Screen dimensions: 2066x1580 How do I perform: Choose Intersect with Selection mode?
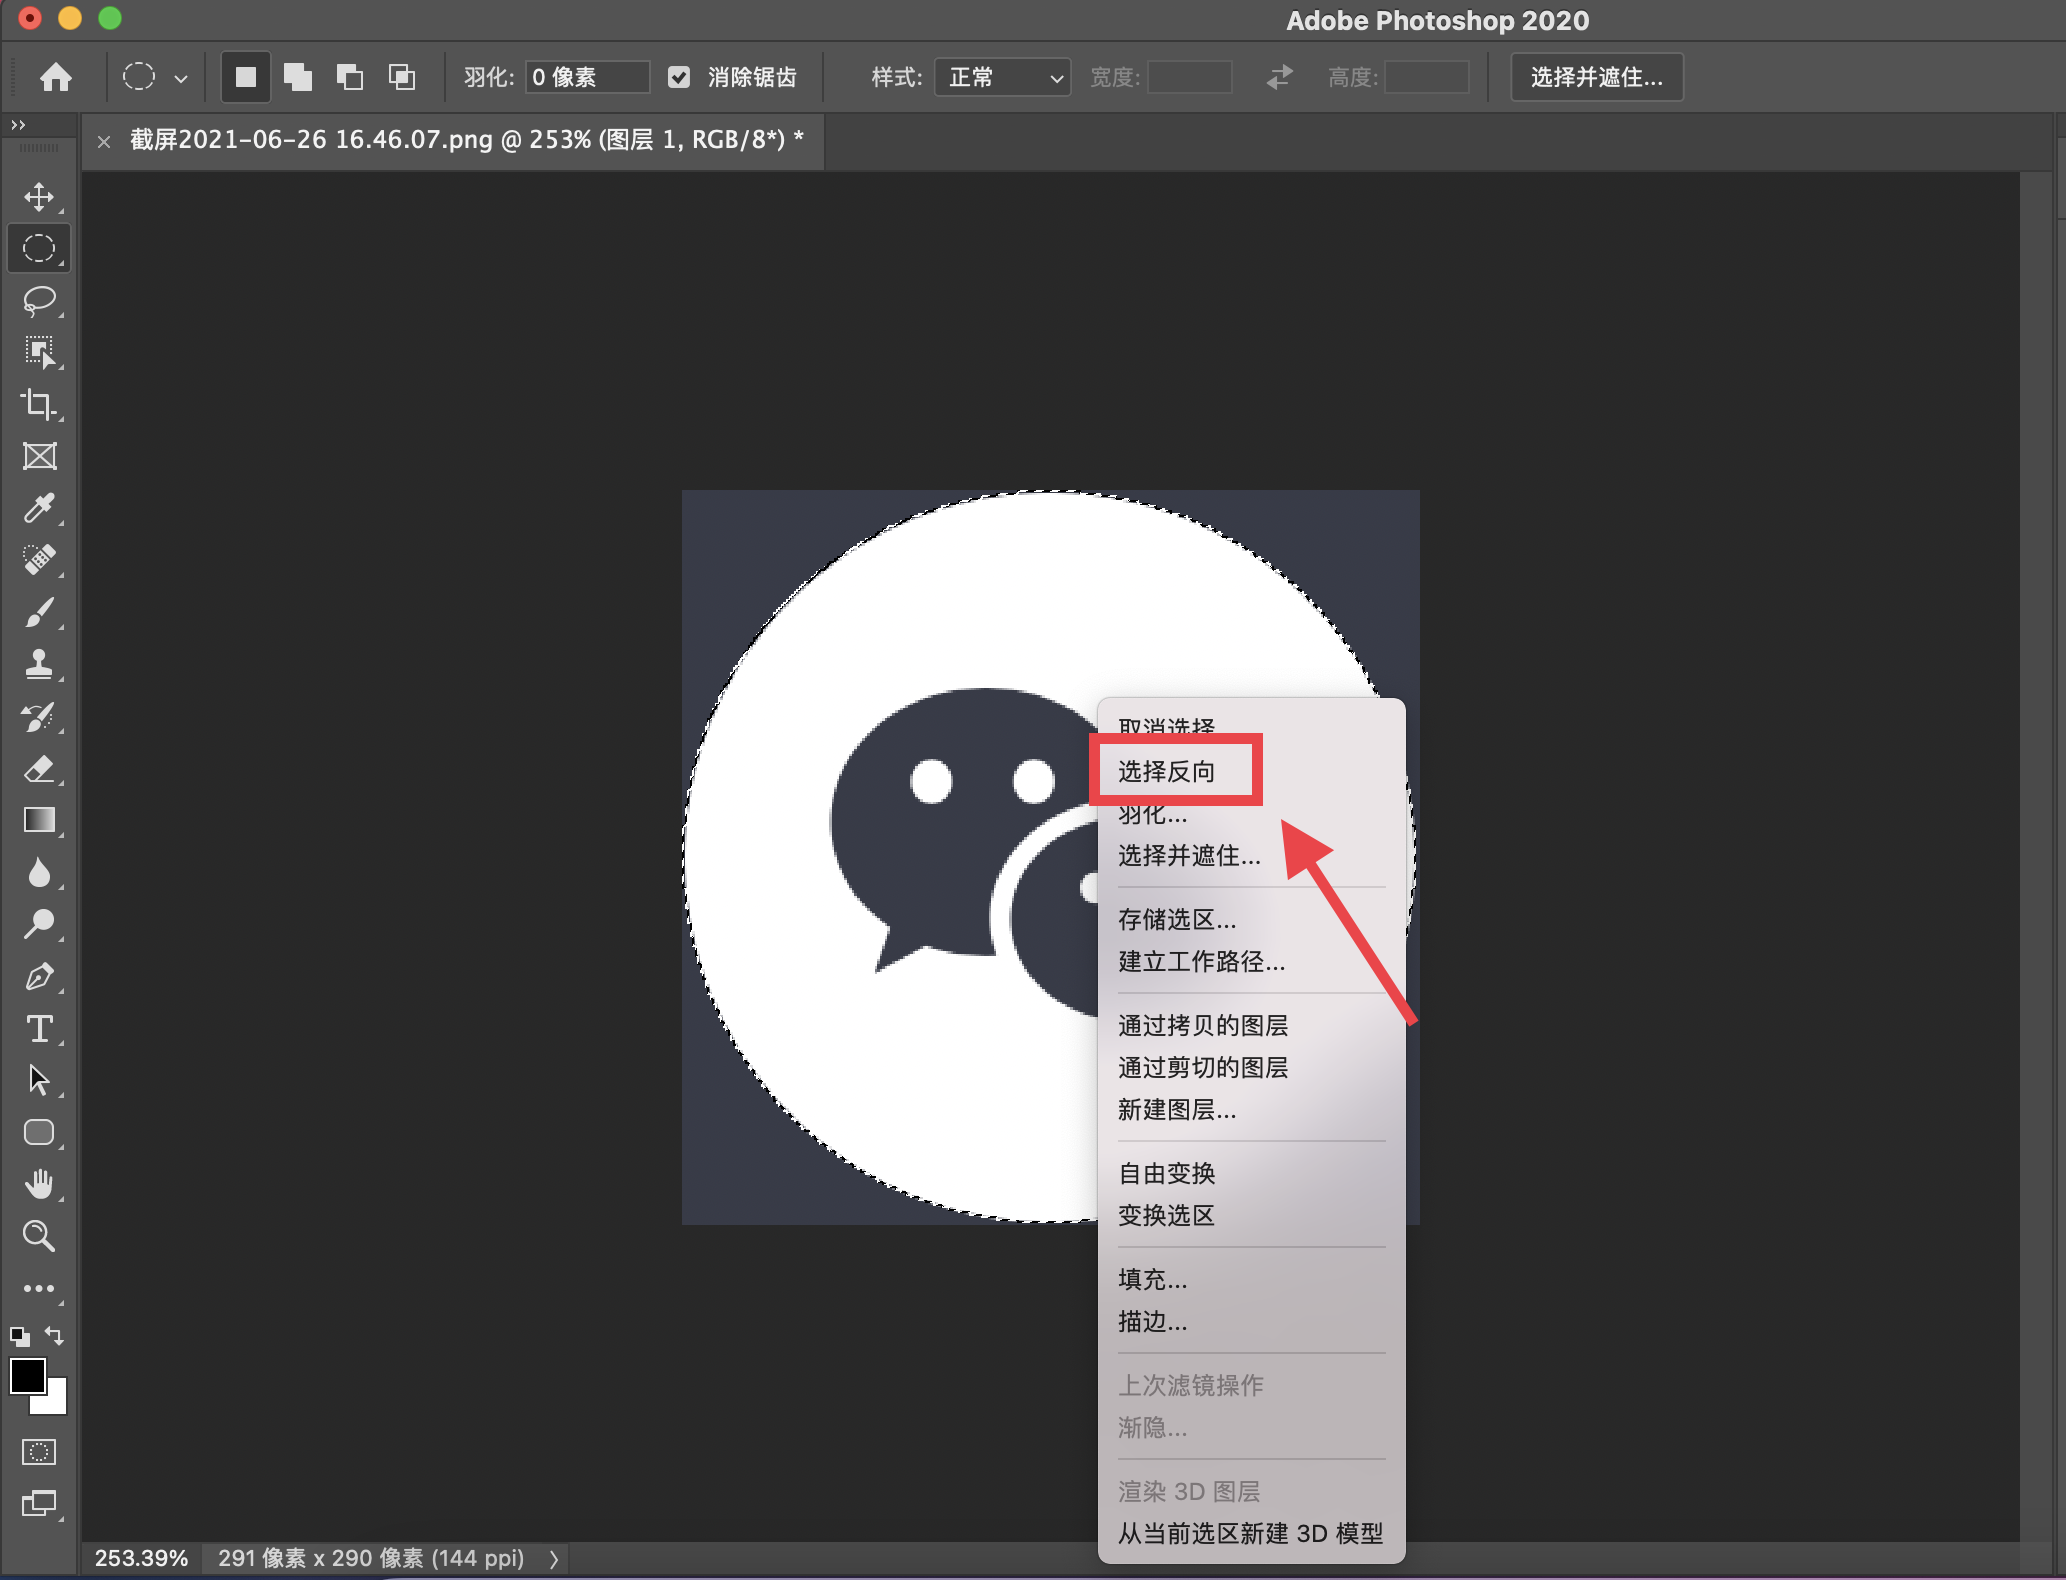[x=401, y=77]
